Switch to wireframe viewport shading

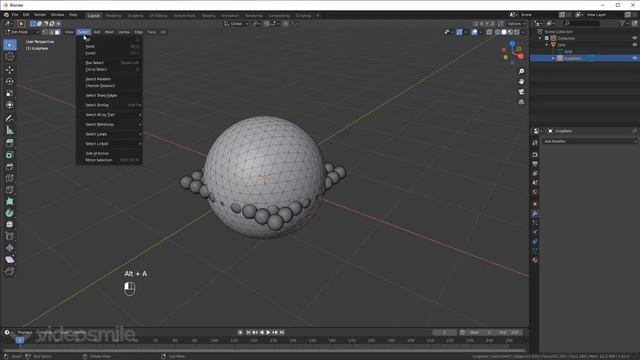498,32
